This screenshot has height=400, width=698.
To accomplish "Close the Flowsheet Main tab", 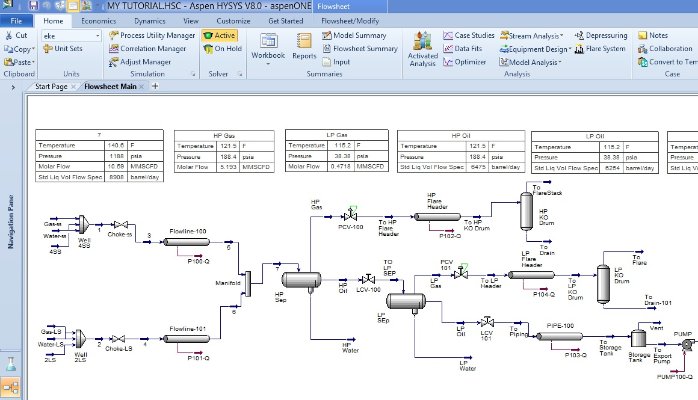I will tap(142, 87).
